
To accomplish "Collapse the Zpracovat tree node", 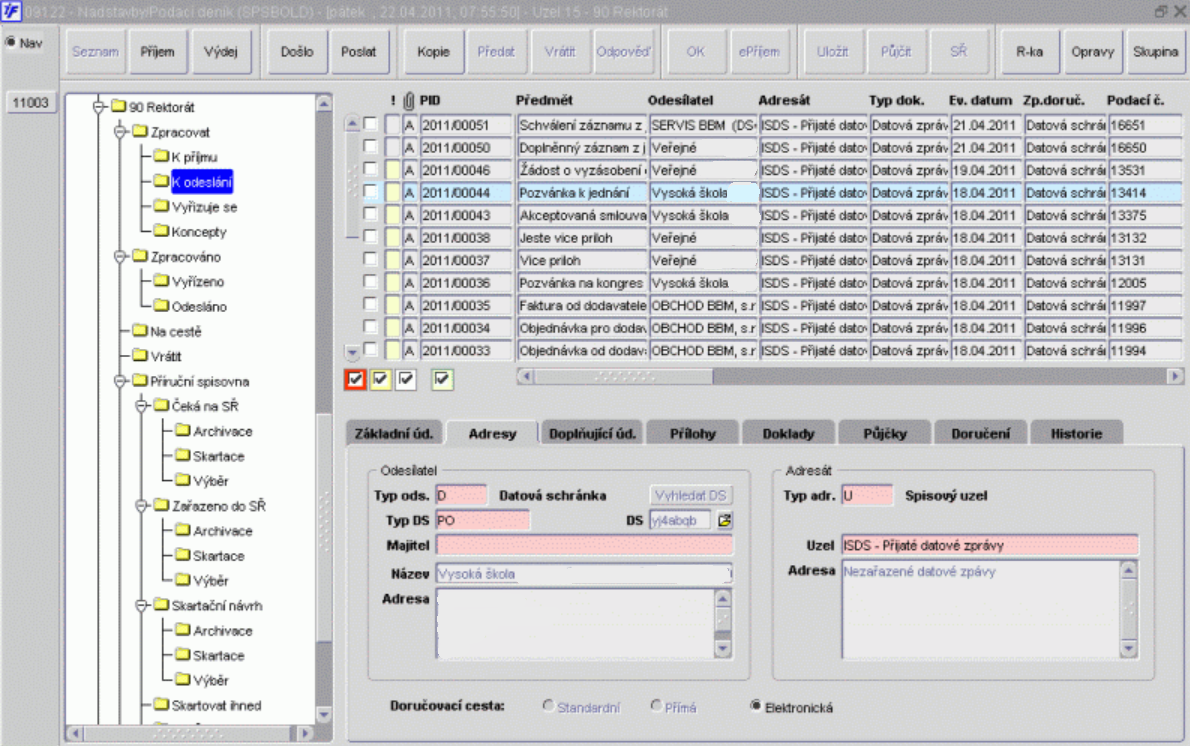I will pyautogui.click(x=119, y=132).
